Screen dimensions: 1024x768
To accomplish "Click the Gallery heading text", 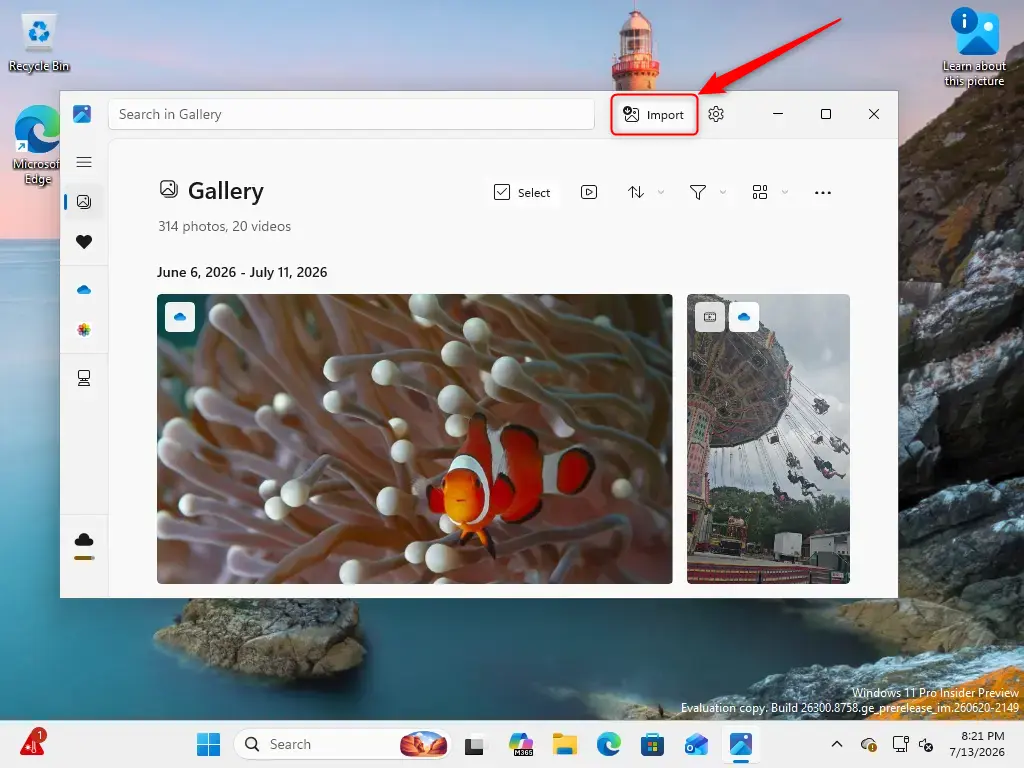I will pyautogui.click(x=226, y=191).
